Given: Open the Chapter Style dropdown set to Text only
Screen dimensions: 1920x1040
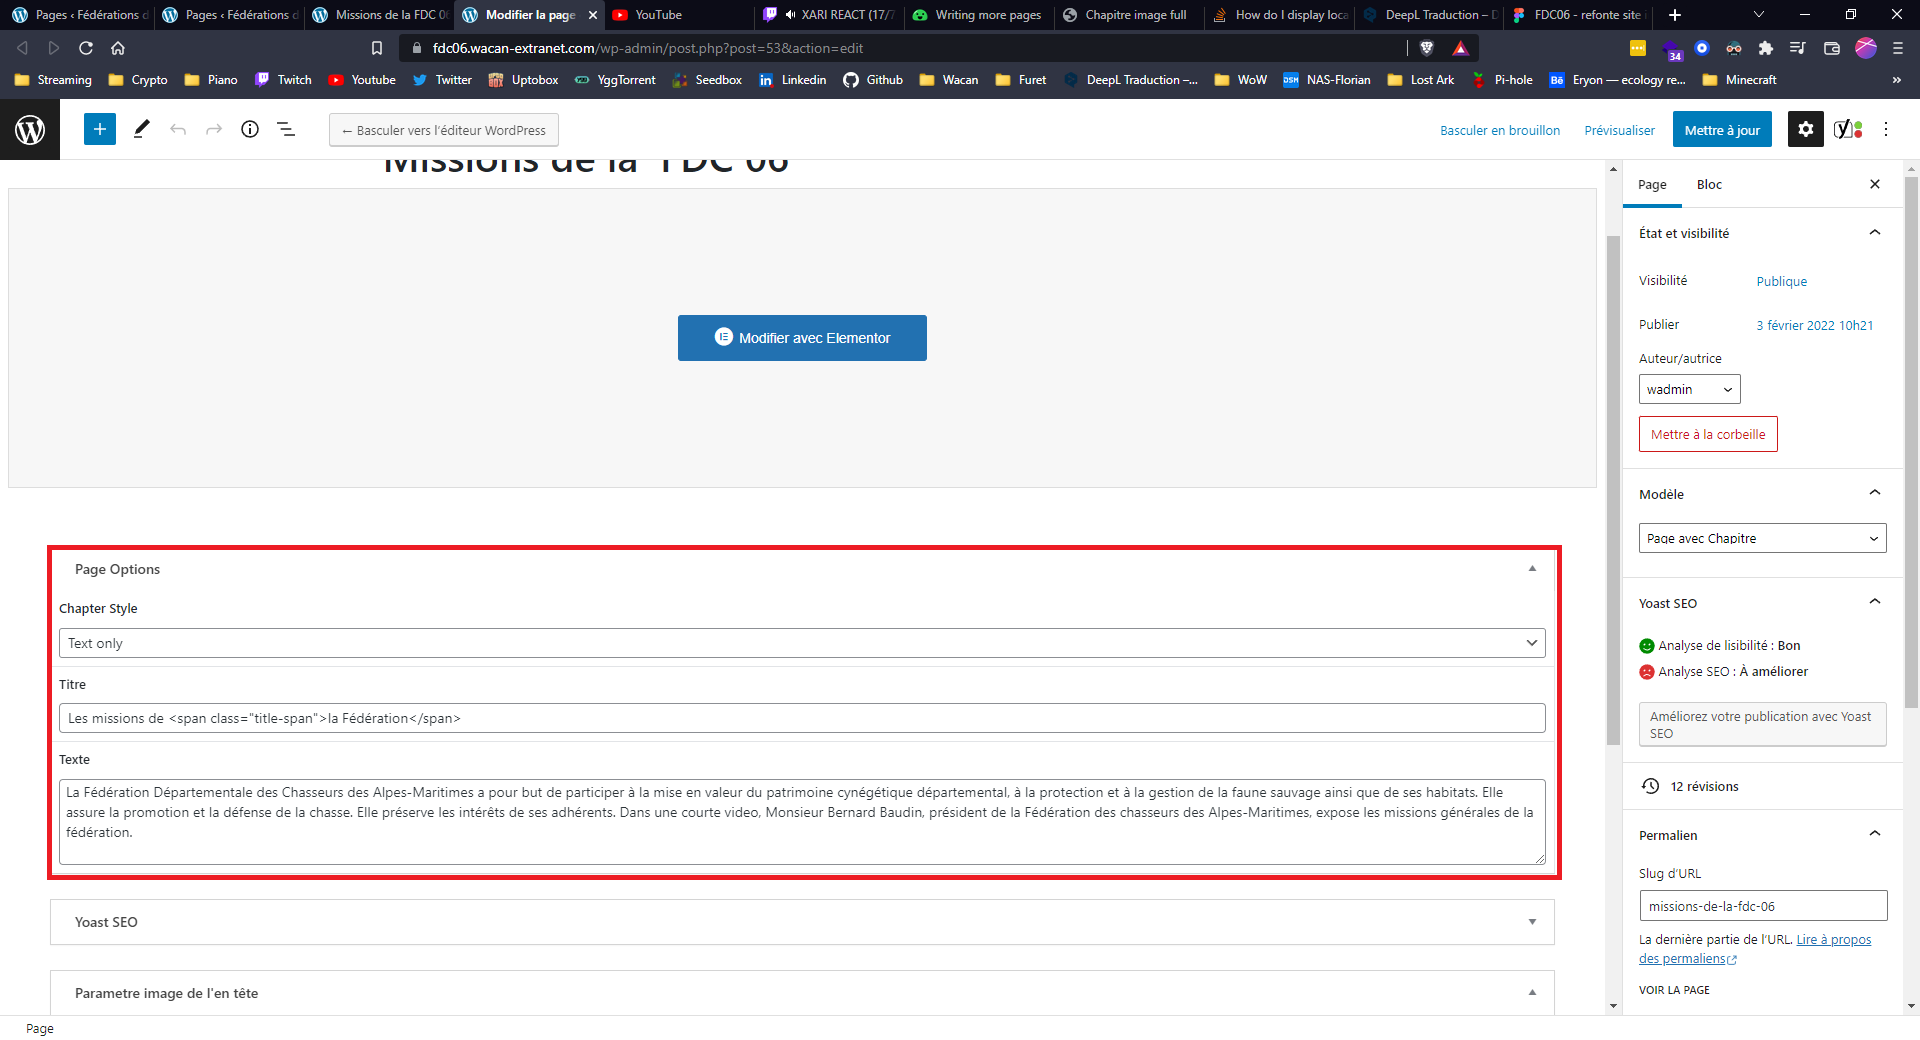Looking at the screenshot, I should 802,643.
